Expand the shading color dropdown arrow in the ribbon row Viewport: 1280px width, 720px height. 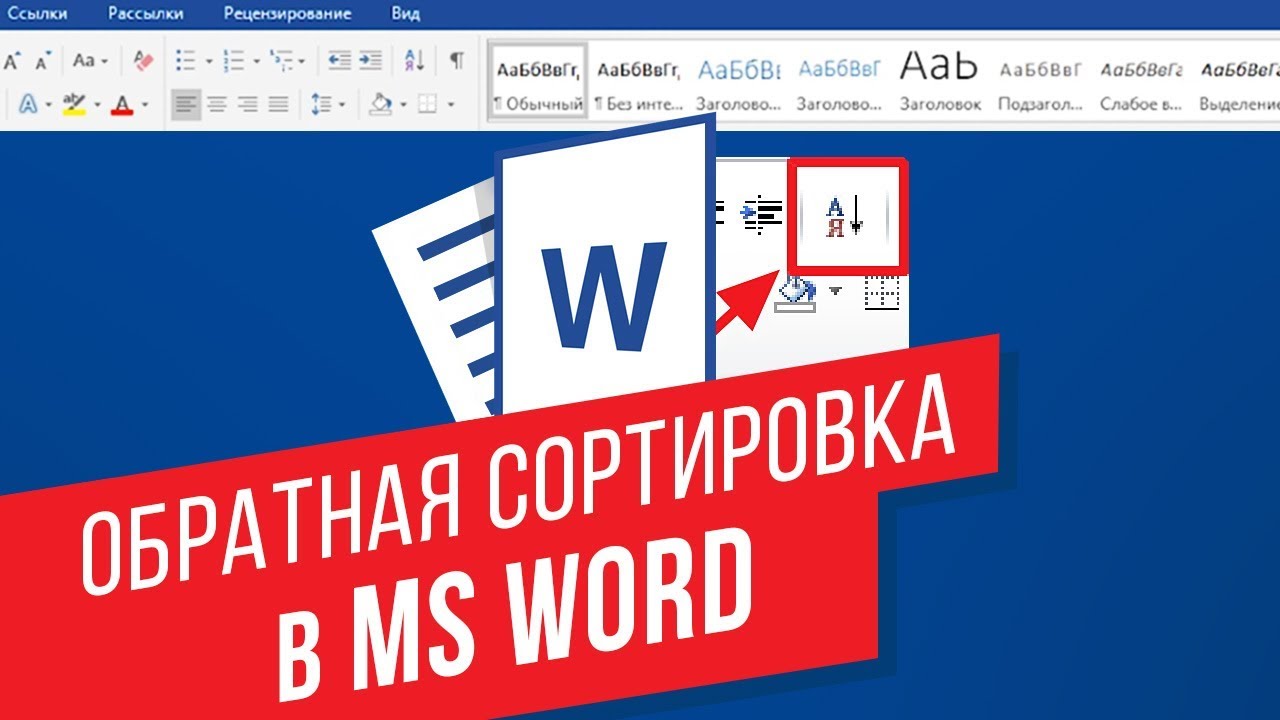tap(403, 103)
